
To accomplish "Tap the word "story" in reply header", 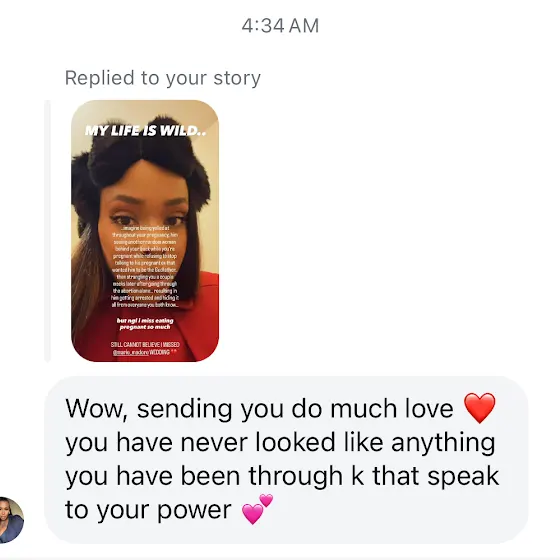I will [x=237, y=78].
